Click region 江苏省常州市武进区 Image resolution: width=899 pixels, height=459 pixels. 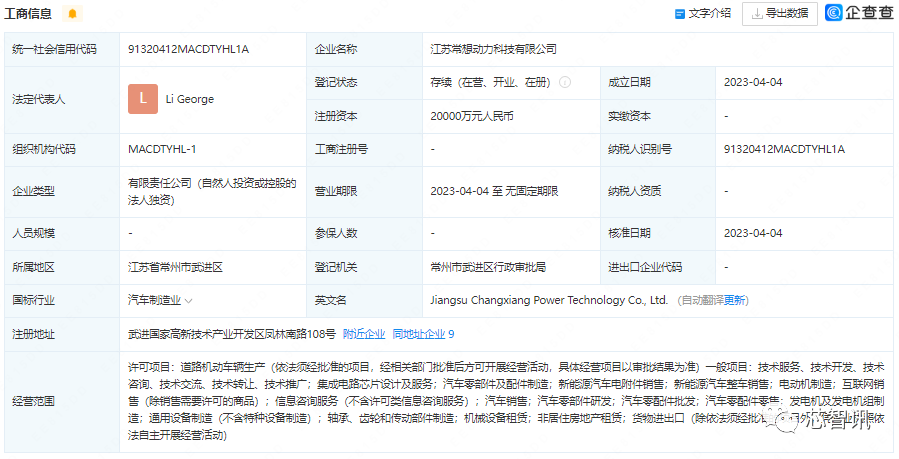point(175,267)
